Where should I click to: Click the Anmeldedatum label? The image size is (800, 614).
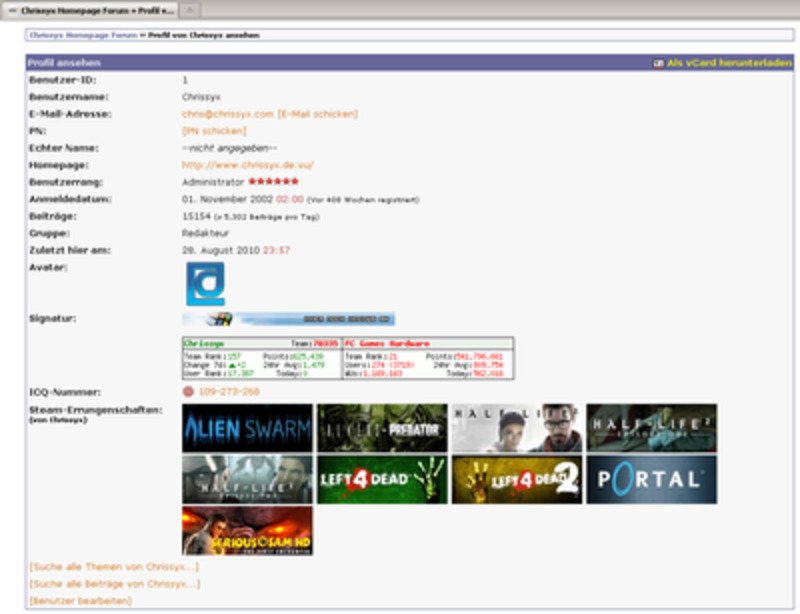coord(70,199)
